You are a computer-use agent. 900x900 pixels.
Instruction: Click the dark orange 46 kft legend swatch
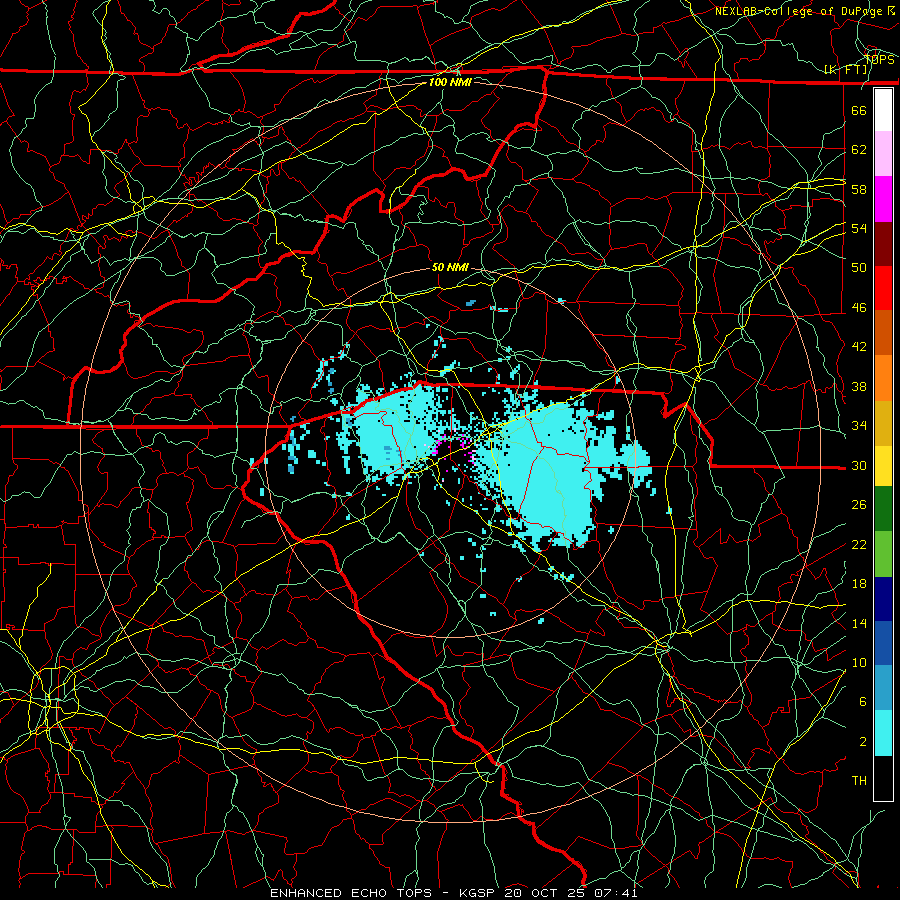pyautogui.click(x=883, y=332)
